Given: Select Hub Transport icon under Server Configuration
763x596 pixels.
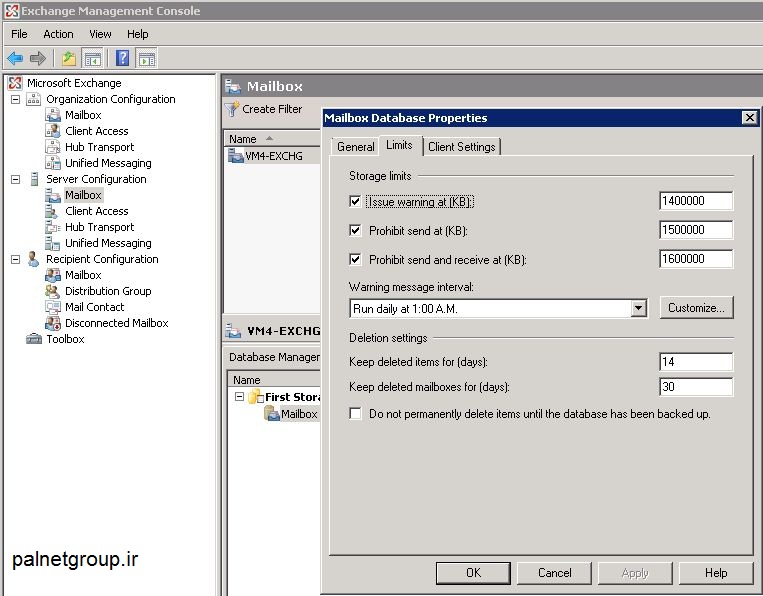Looking at the screenshot, I should (53, 227).
